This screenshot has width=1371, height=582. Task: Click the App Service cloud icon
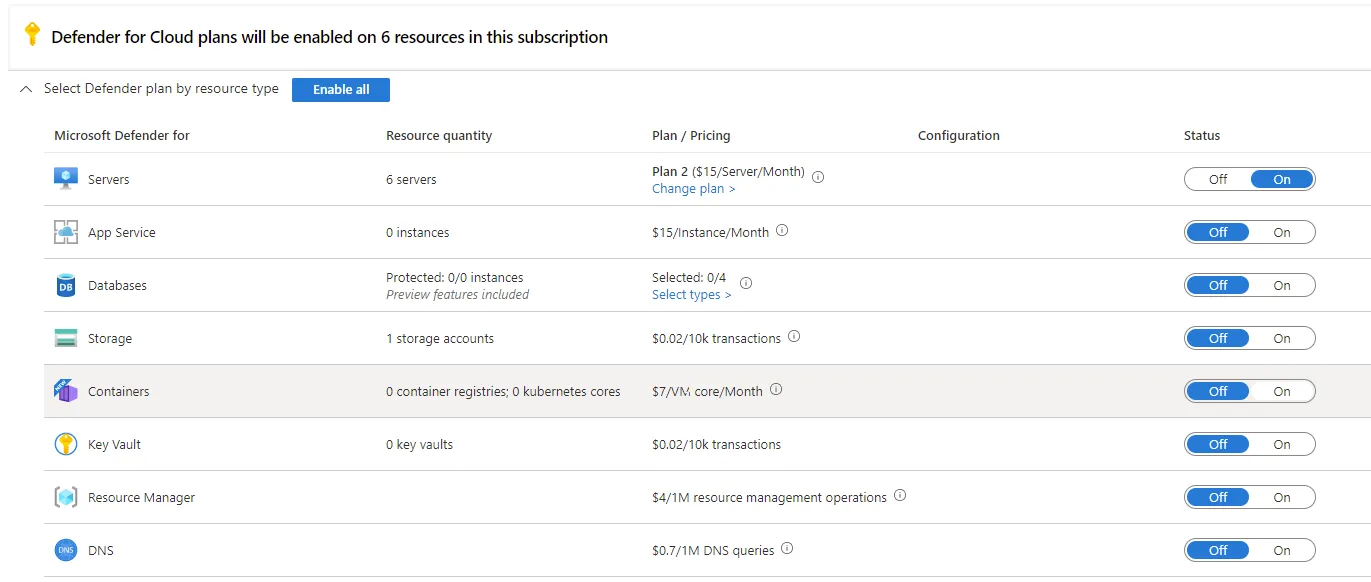(65, 232)
